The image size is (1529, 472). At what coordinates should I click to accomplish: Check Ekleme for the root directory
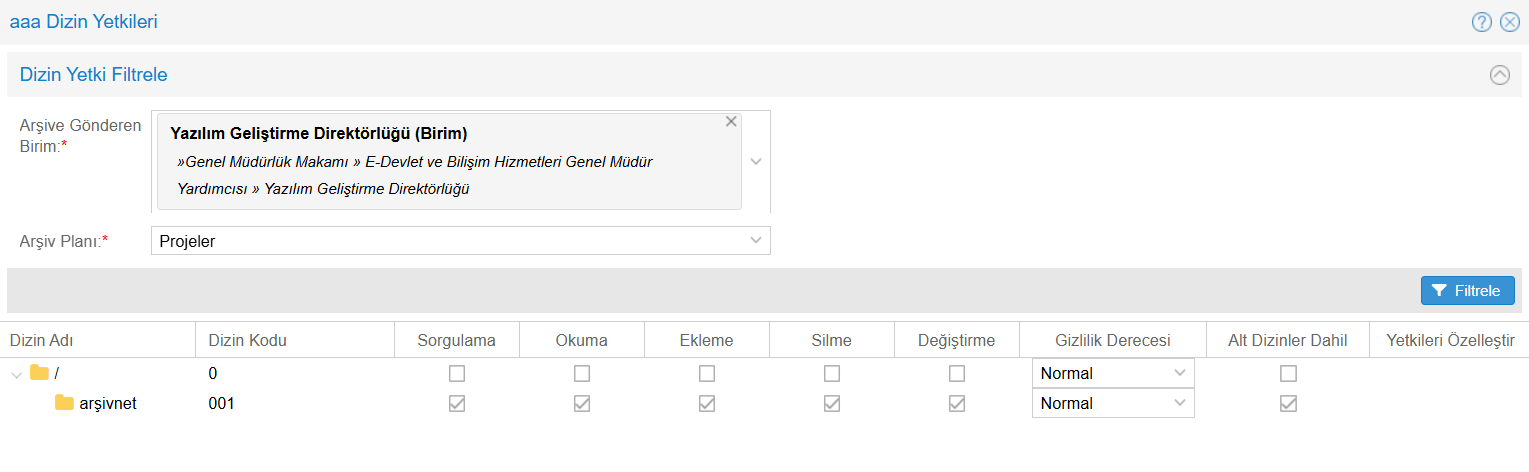[707, 374]
